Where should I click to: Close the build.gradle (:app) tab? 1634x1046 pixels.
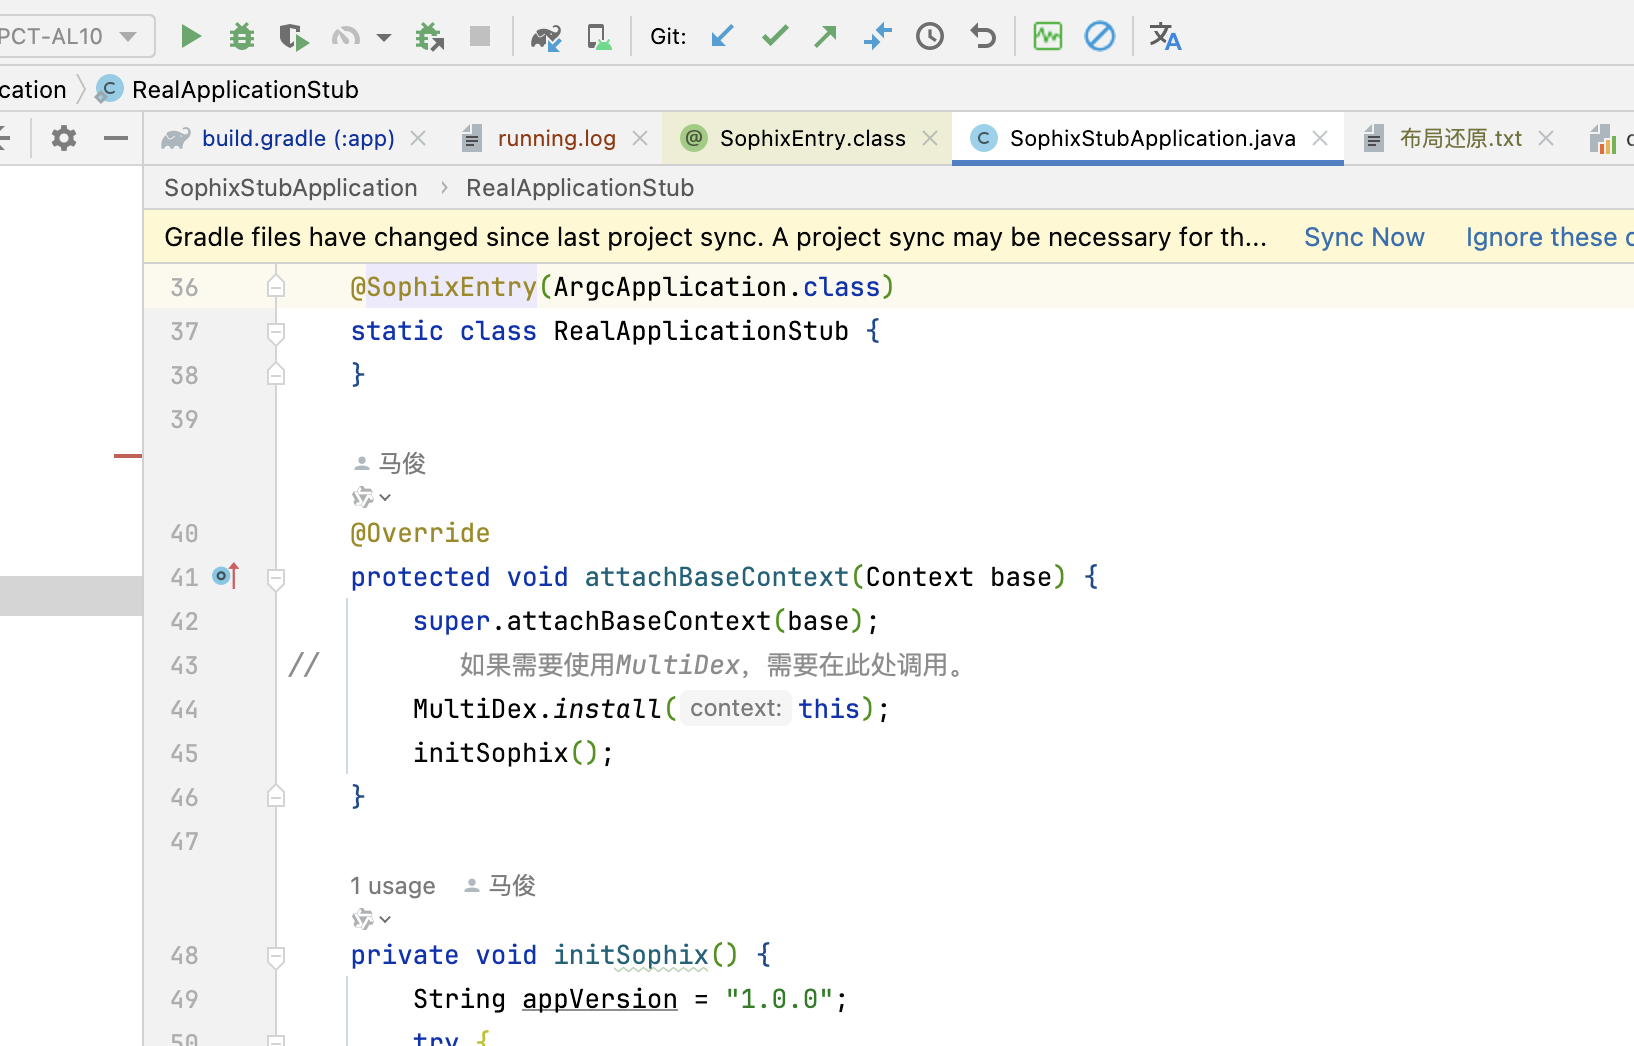[419, 138]
